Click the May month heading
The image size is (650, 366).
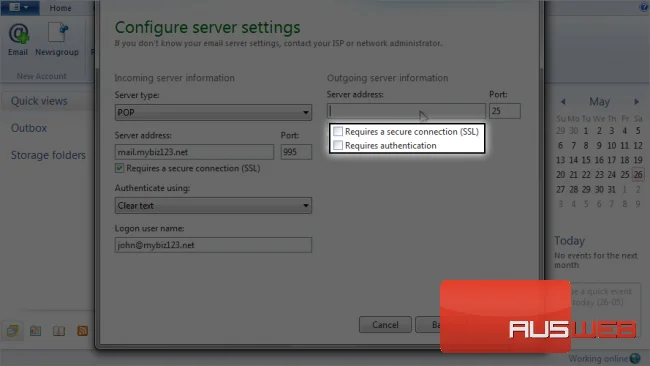(x=599, y=102)
